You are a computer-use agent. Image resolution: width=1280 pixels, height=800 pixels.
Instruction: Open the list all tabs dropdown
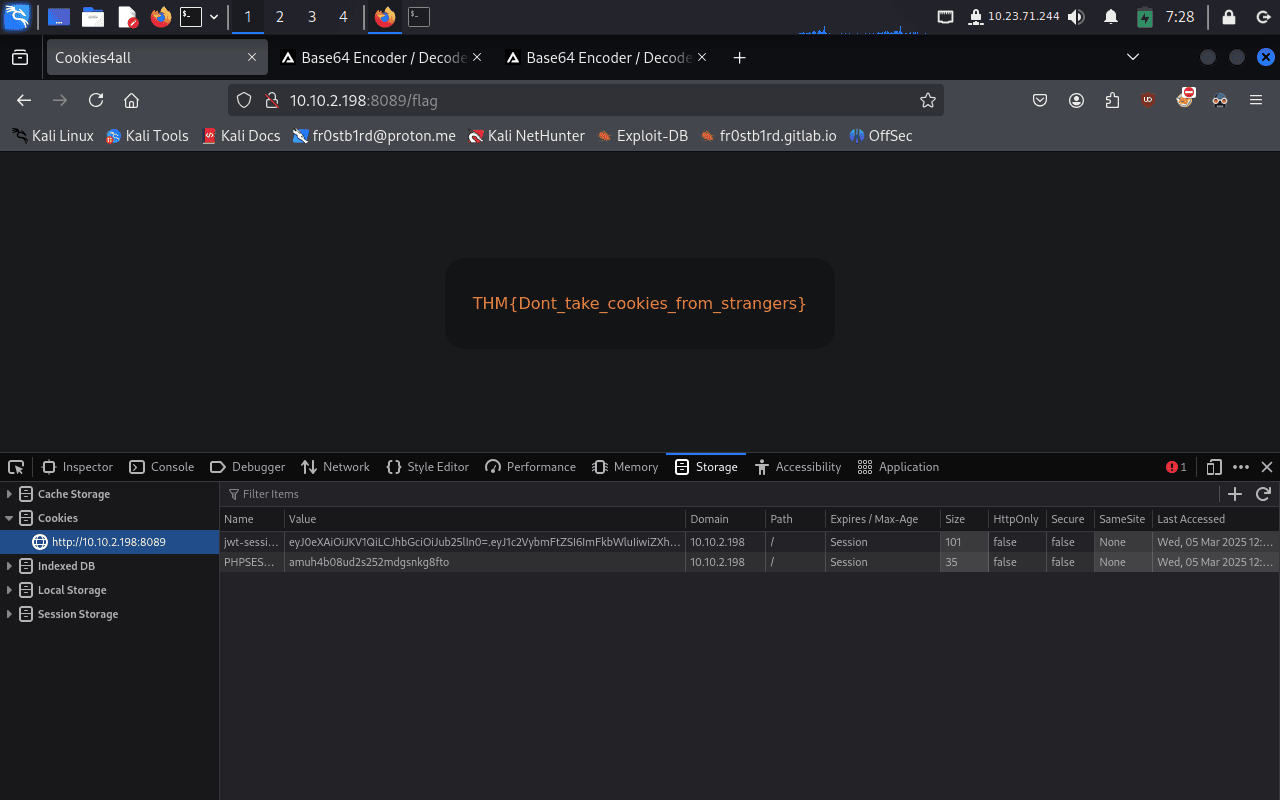coord(1133,58)
